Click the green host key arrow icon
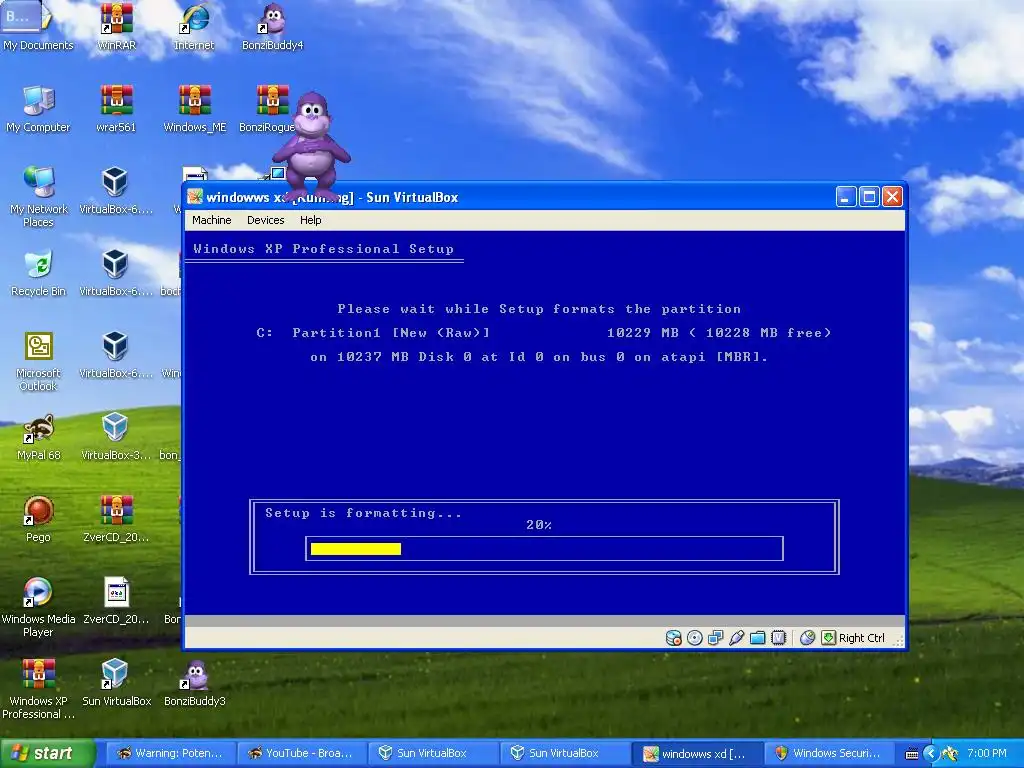Screen dimensions: 1024x768 (828, 637)
